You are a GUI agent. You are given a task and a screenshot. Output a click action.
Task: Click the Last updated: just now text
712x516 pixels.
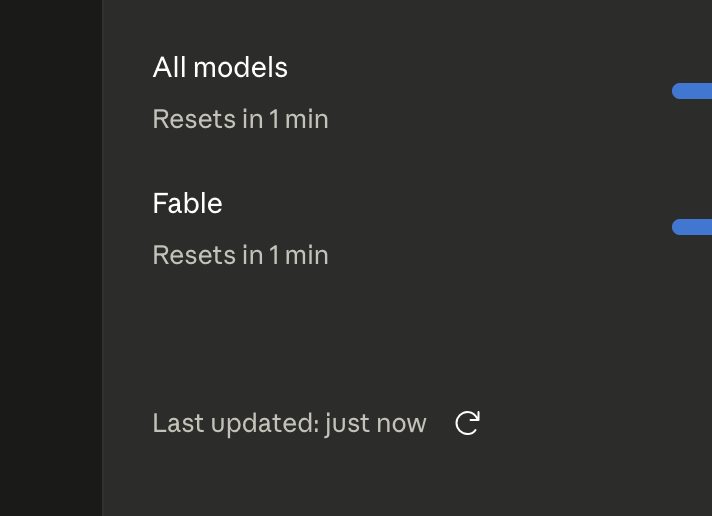point(289,424)
